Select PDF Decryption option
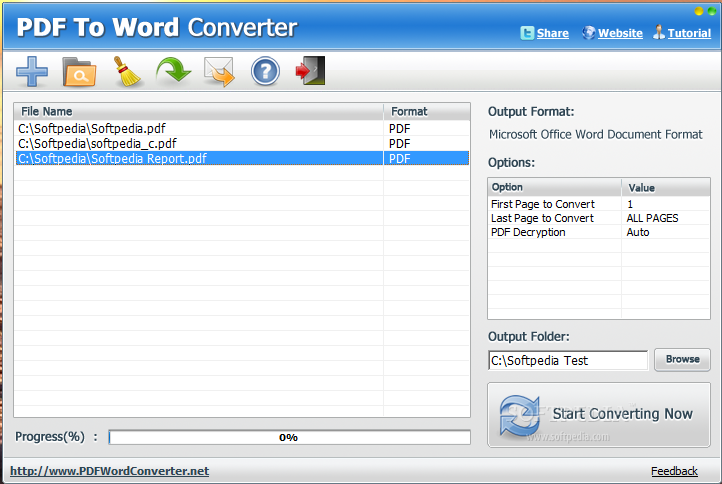The height and width of the screenshot is (484, 722). [x=528, y=232]
